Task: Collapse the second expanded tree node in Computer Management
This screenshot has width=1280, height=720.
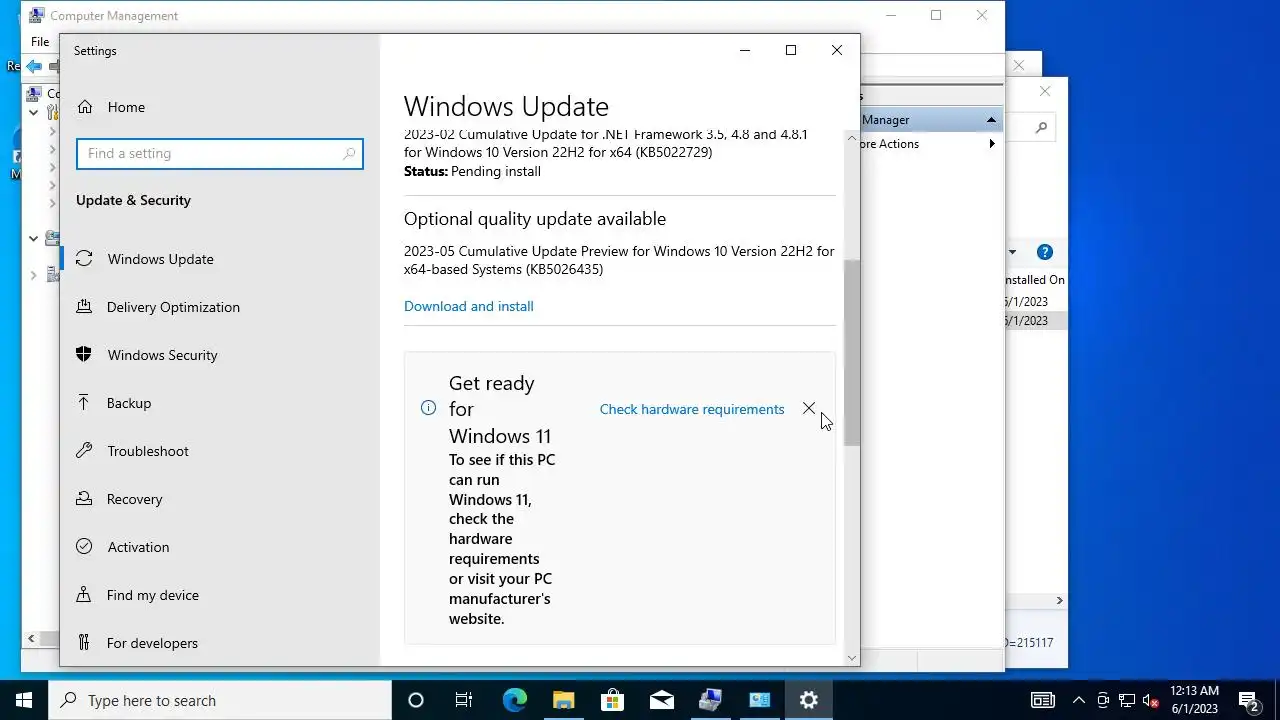Action: click(33, 238)
